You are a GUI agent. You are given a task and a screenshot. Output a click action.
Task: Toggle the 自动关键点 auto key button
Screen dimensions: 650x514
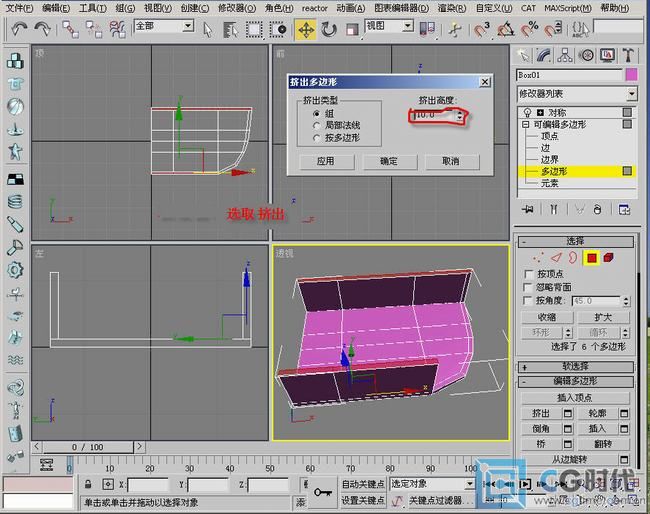363,484
